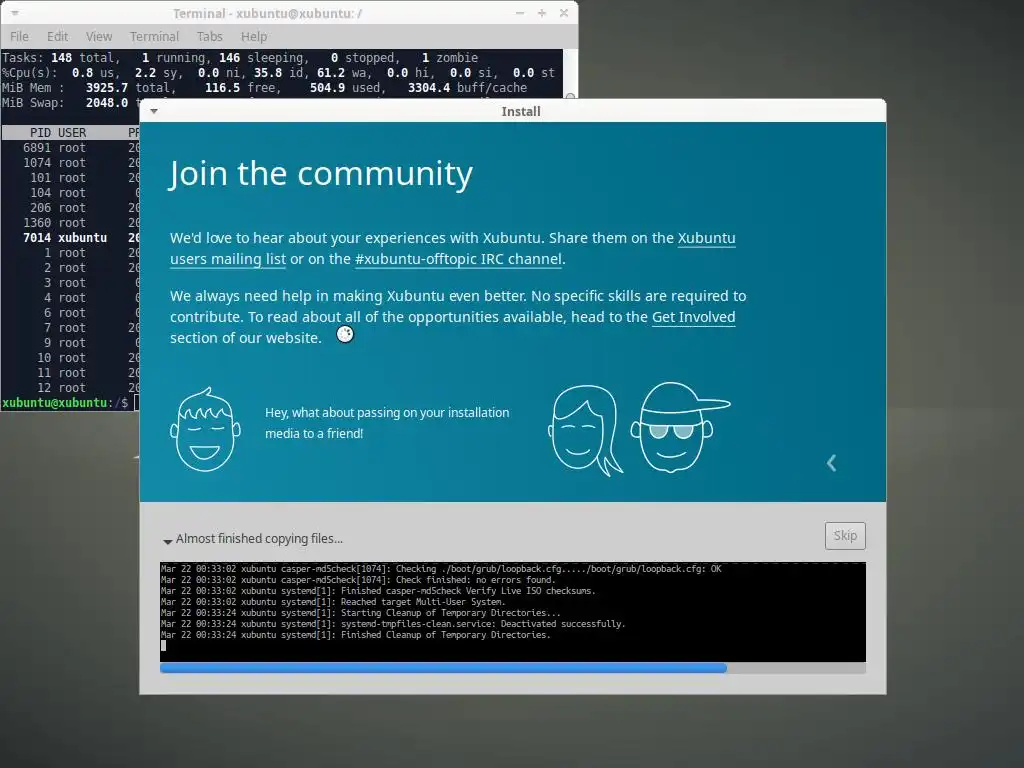
Task: Open the Tabs menu in Terminal
Action: [210, 37]
